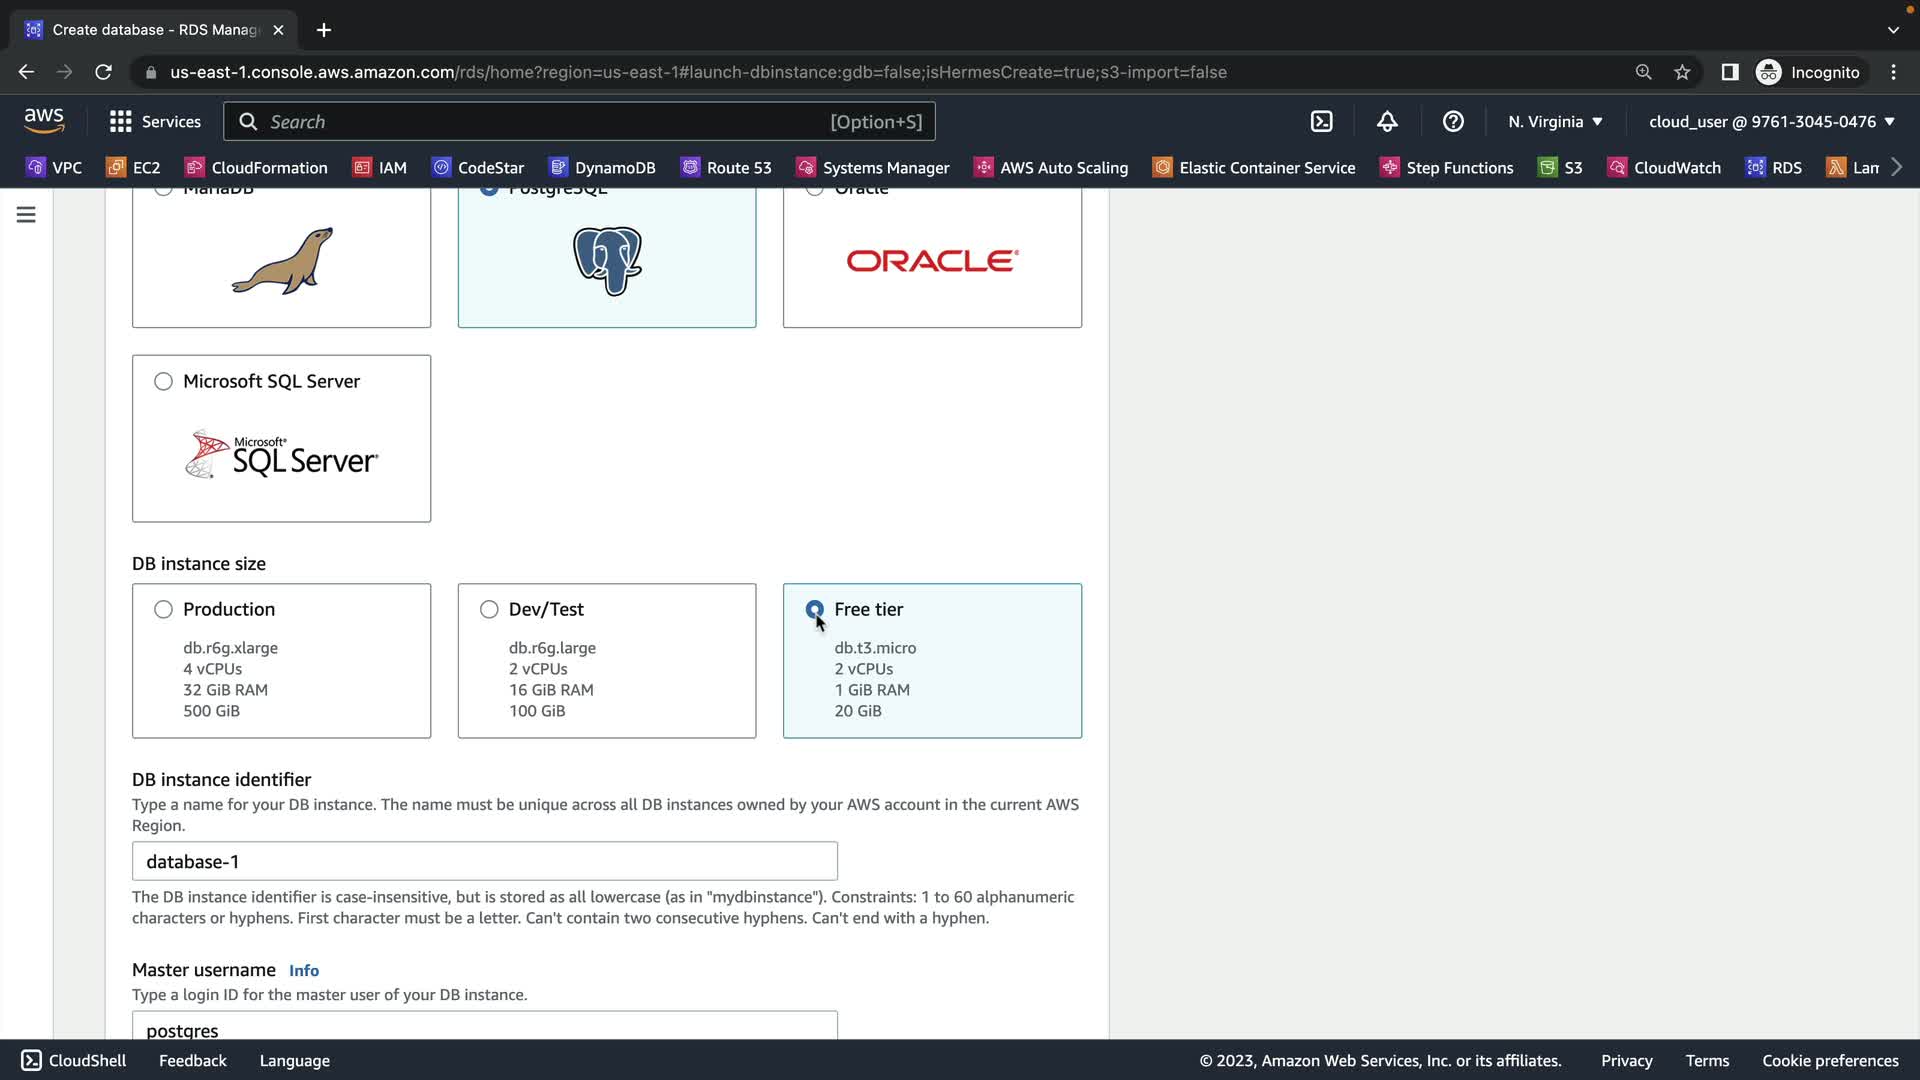This screenshot has width=1920, height=1080.
Task: Open the Route 53 favorites item
Action: [726, 167]
